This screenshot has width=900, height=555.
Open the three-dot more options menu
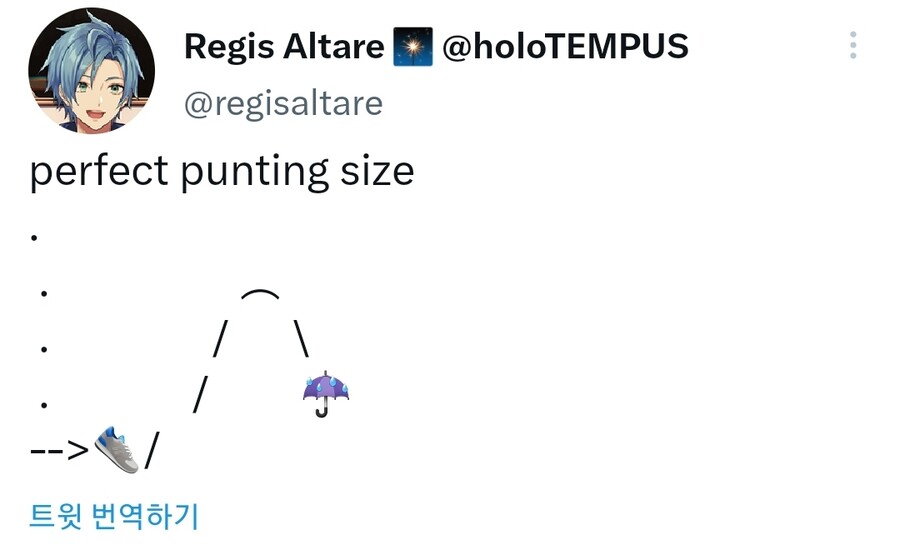pos(853,45)
